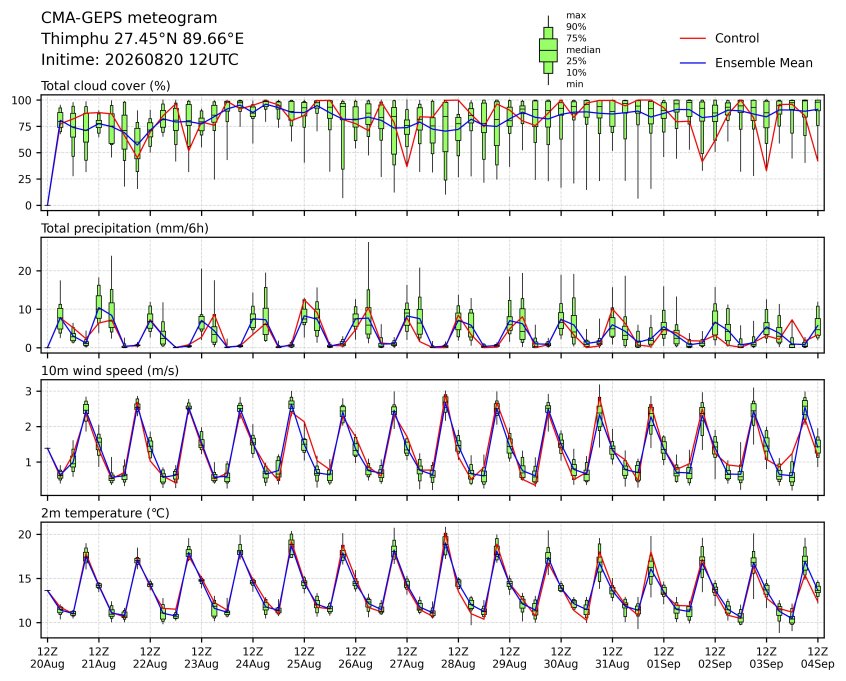Click the Control legend red line
The image size is (846, 681).
693,38
